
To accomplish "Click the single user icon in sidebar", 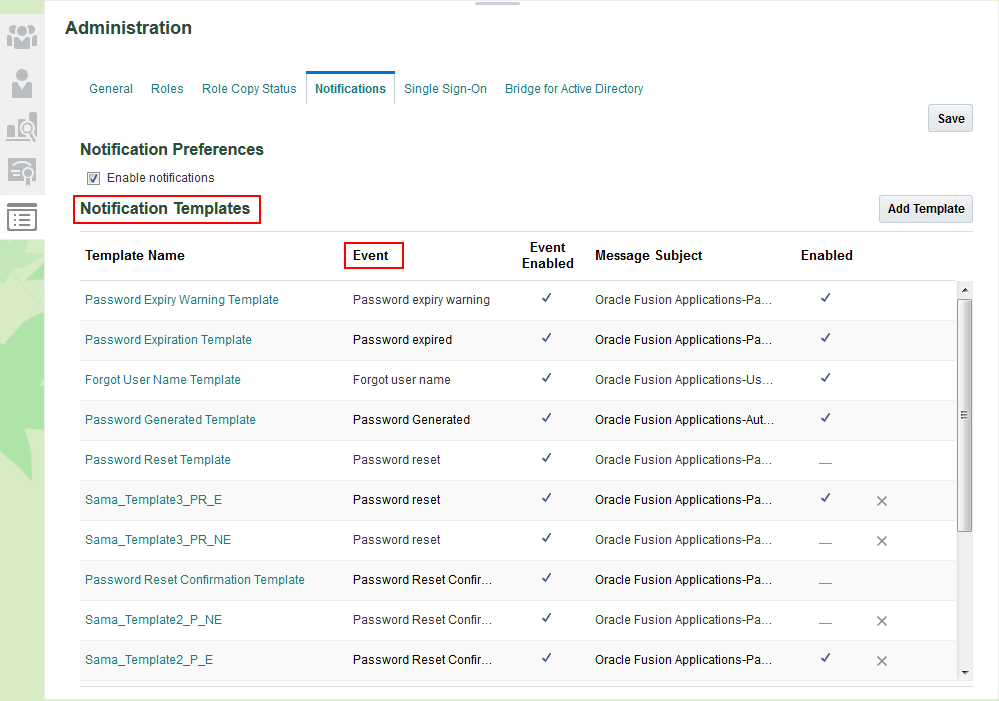I will pos(22,83).
